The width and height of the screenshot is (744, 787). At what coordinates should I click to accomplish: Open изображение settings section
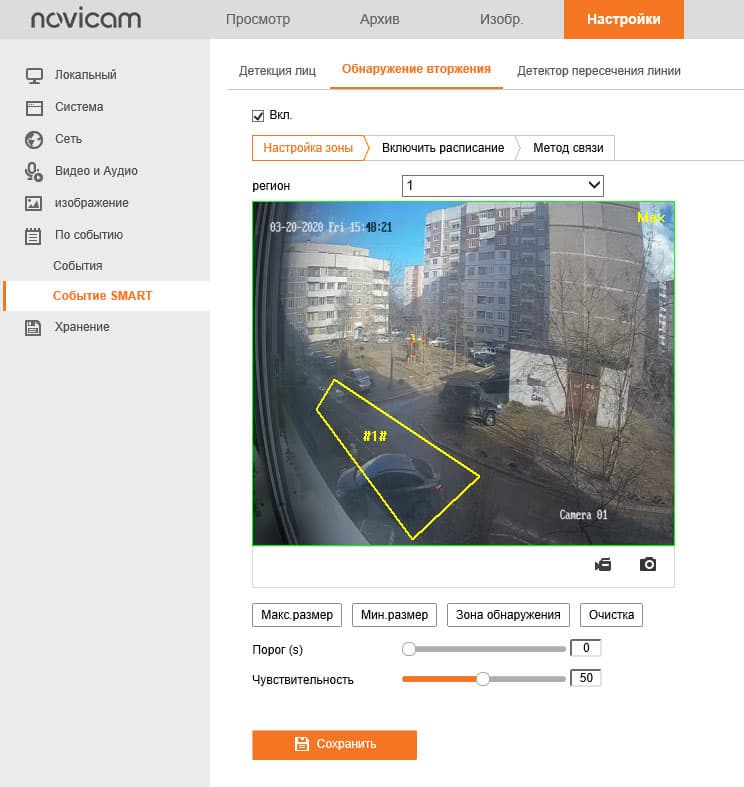(x=92, y=203)
